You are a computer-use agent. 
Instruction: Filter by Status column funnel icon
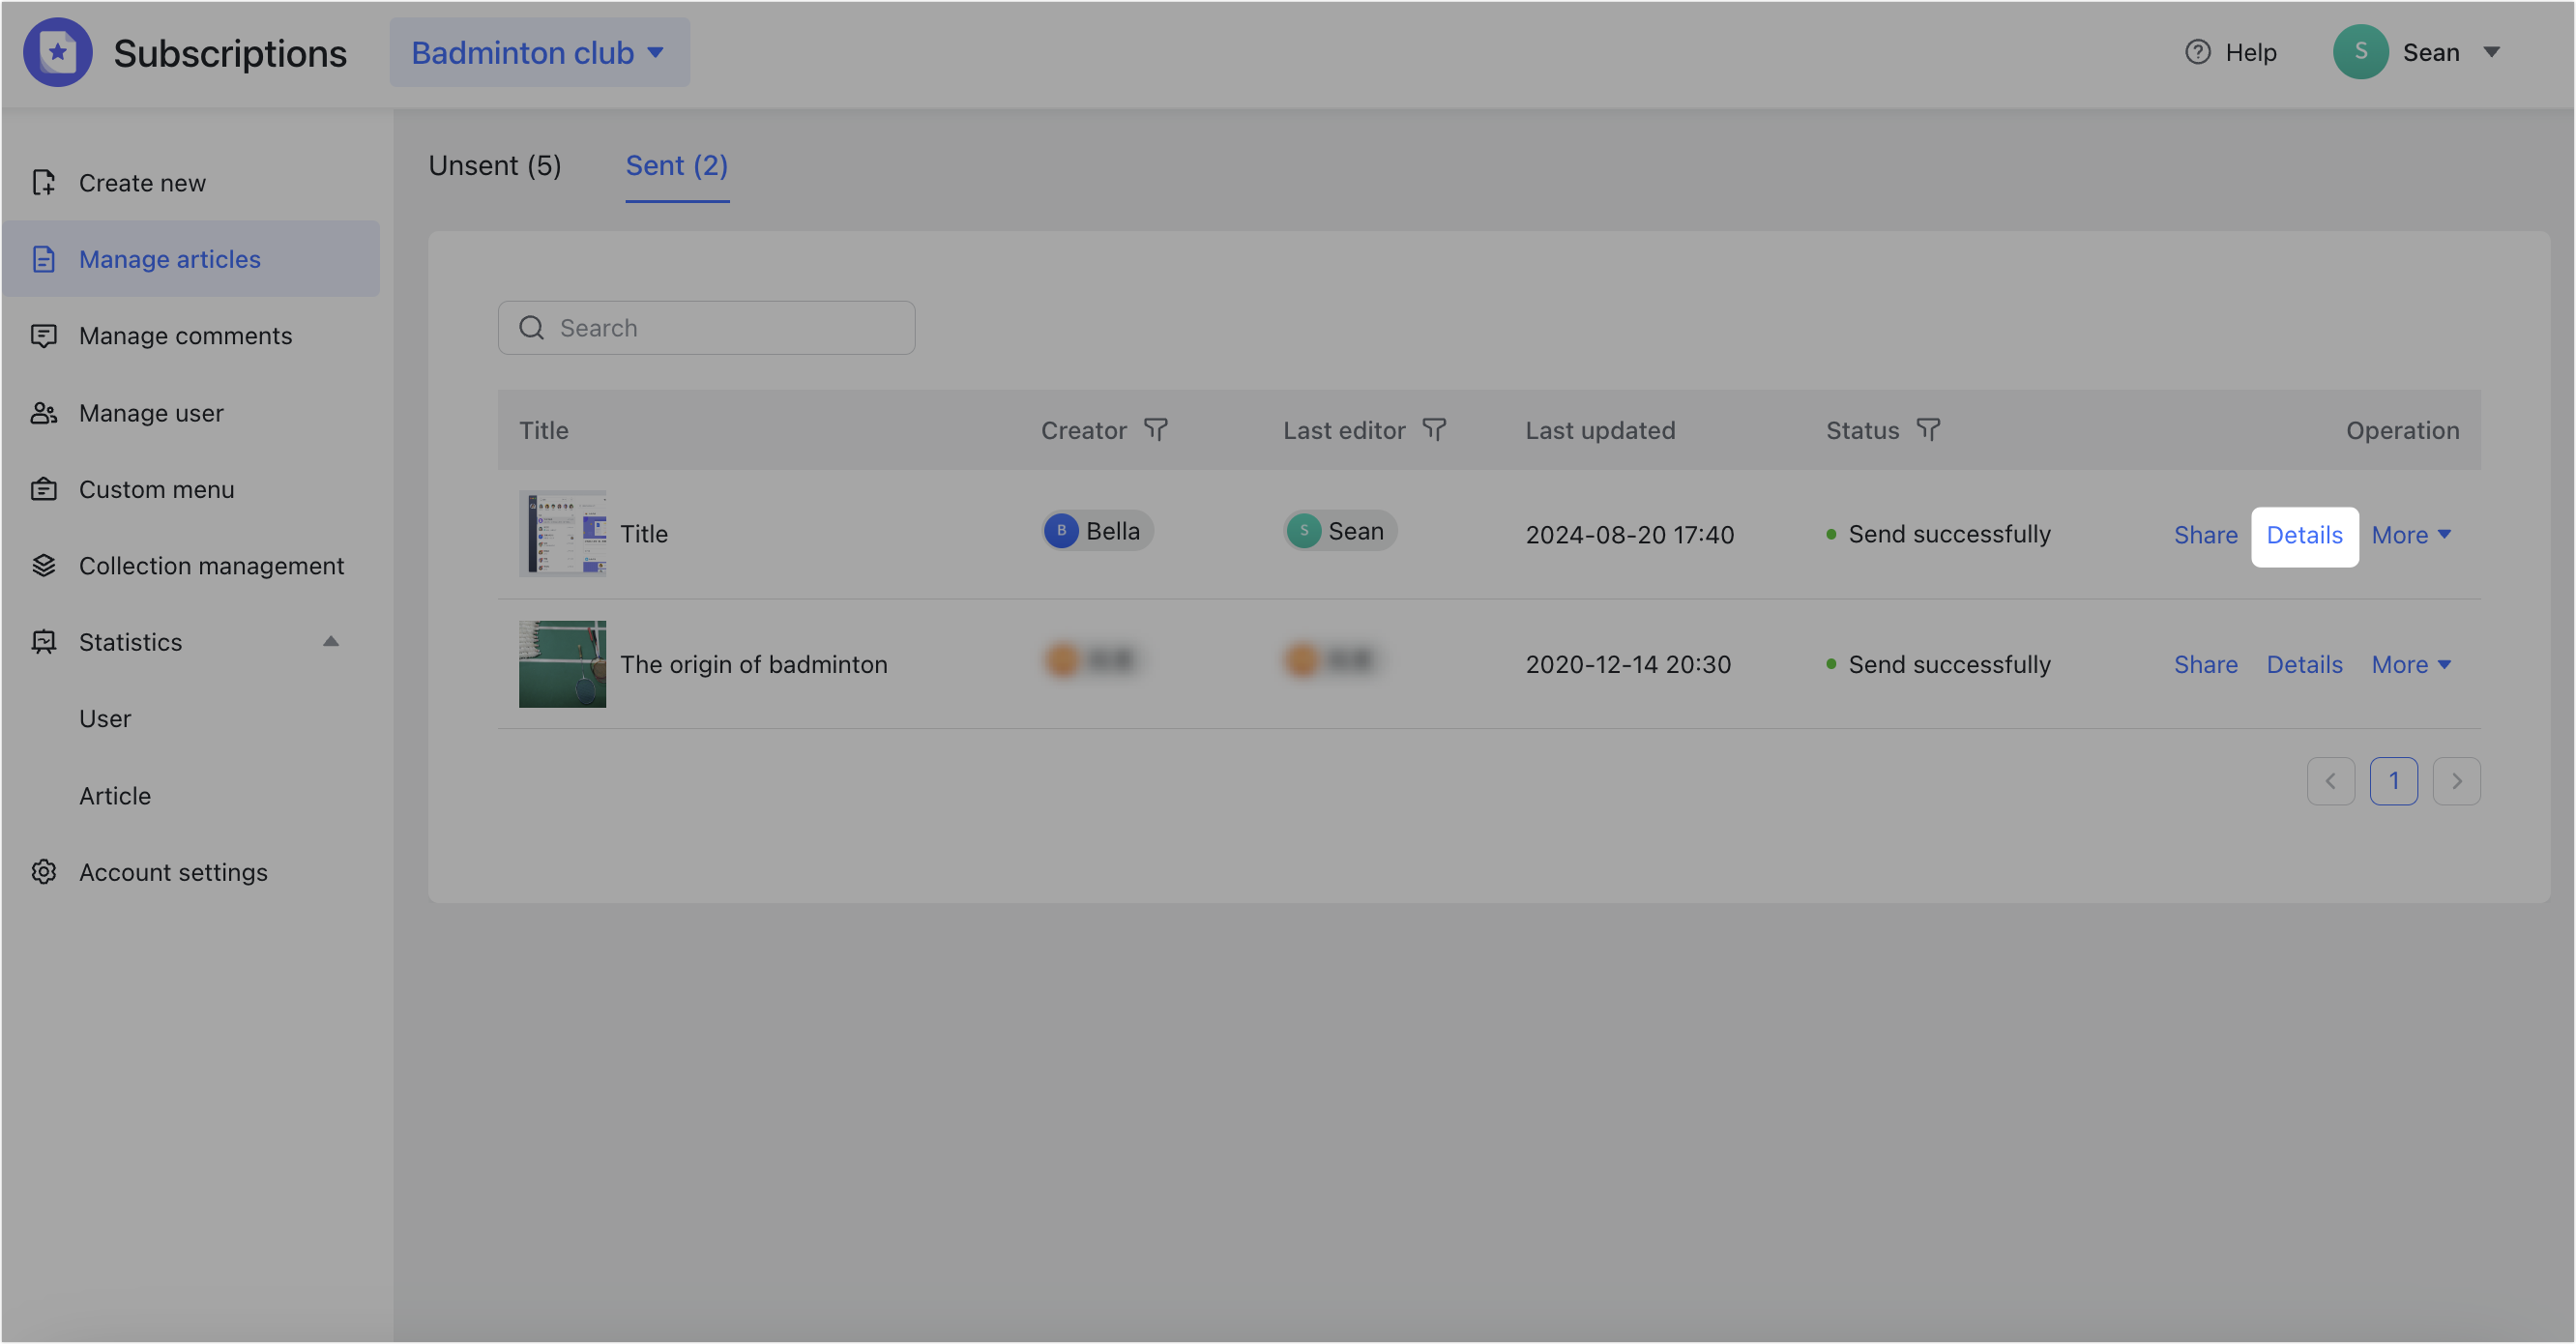[1927, 430]
